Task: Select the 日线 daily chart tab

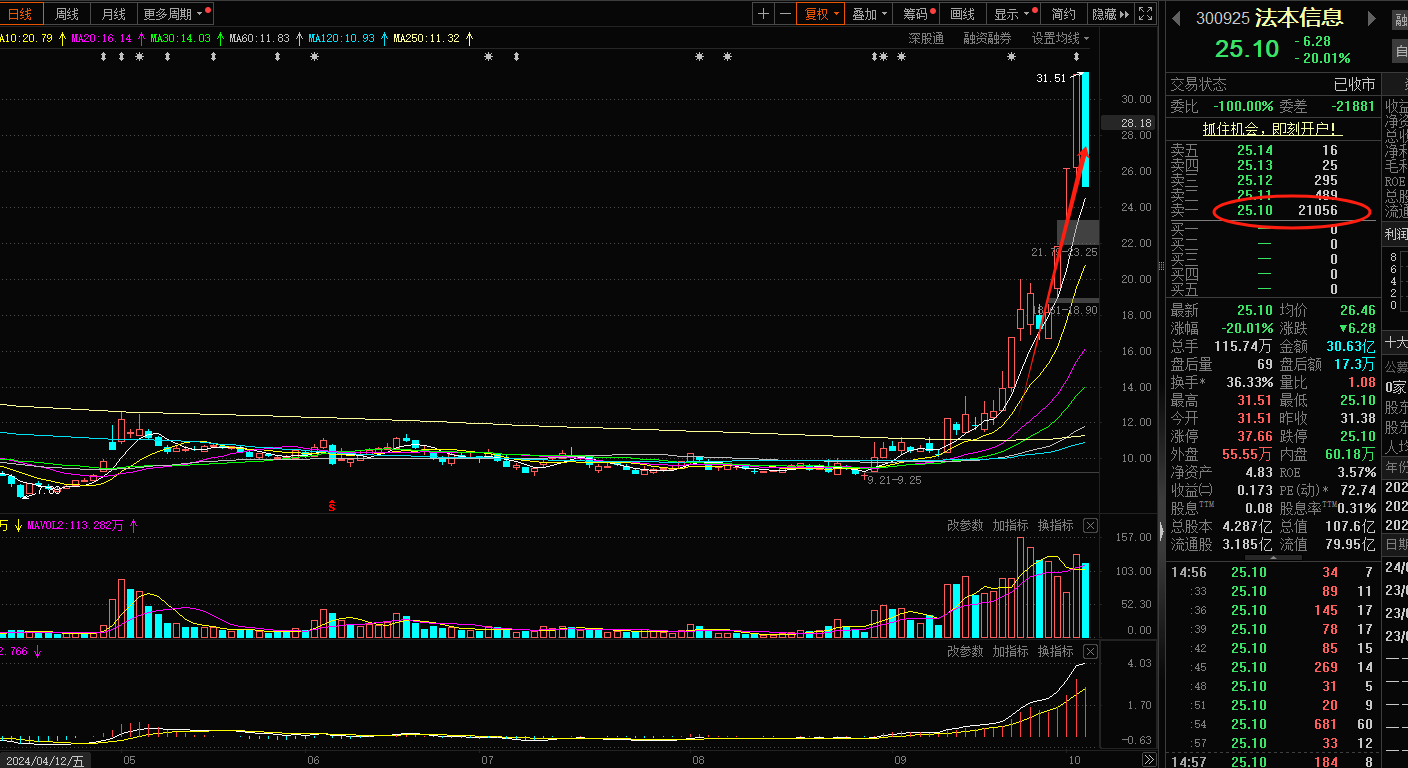Action: click(x=20, y=13)
